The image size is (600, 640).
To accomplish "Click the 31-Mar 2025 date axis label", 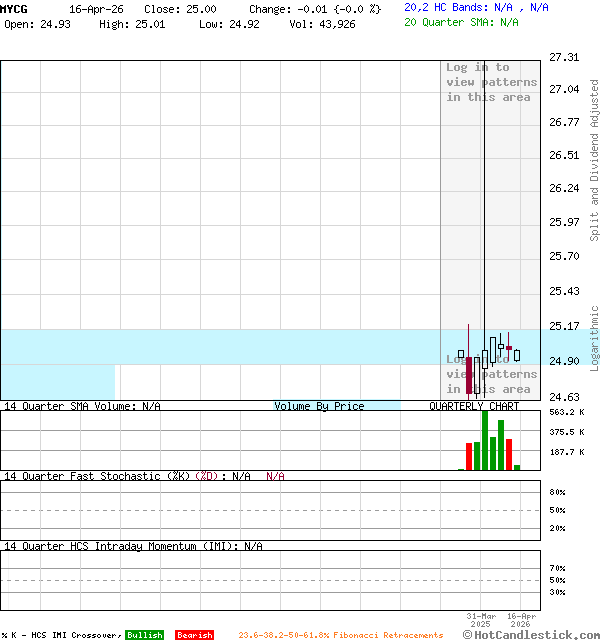I will tap(480, 620).
